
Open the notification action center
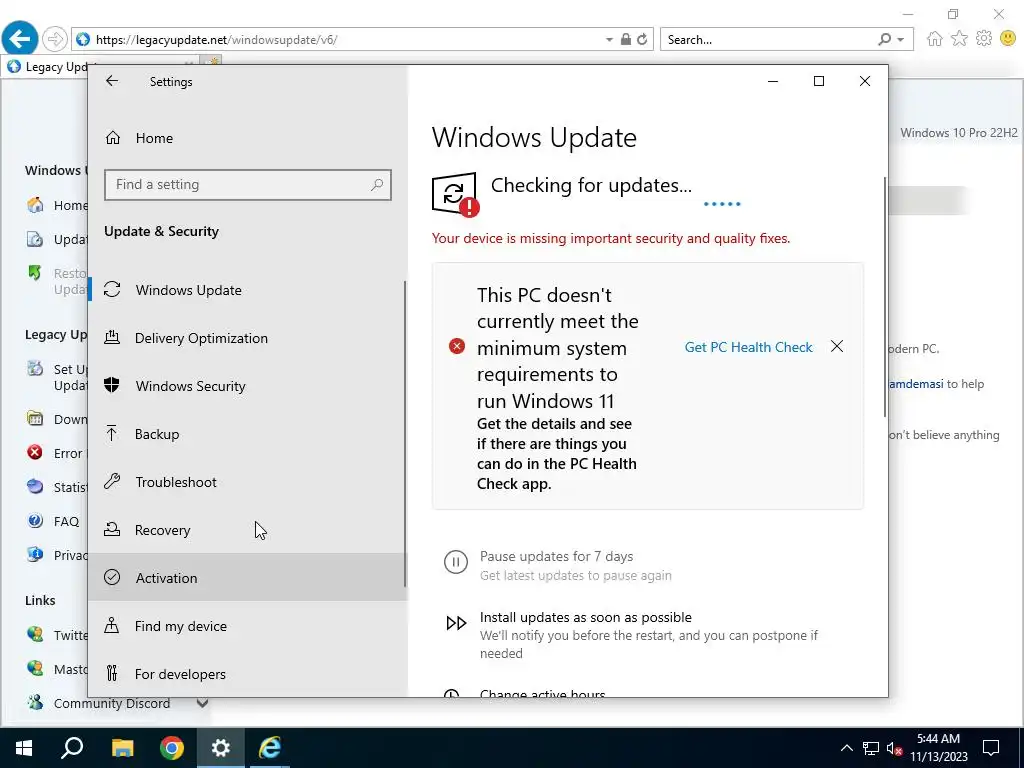pyautogui.click(x=991, y=748)
